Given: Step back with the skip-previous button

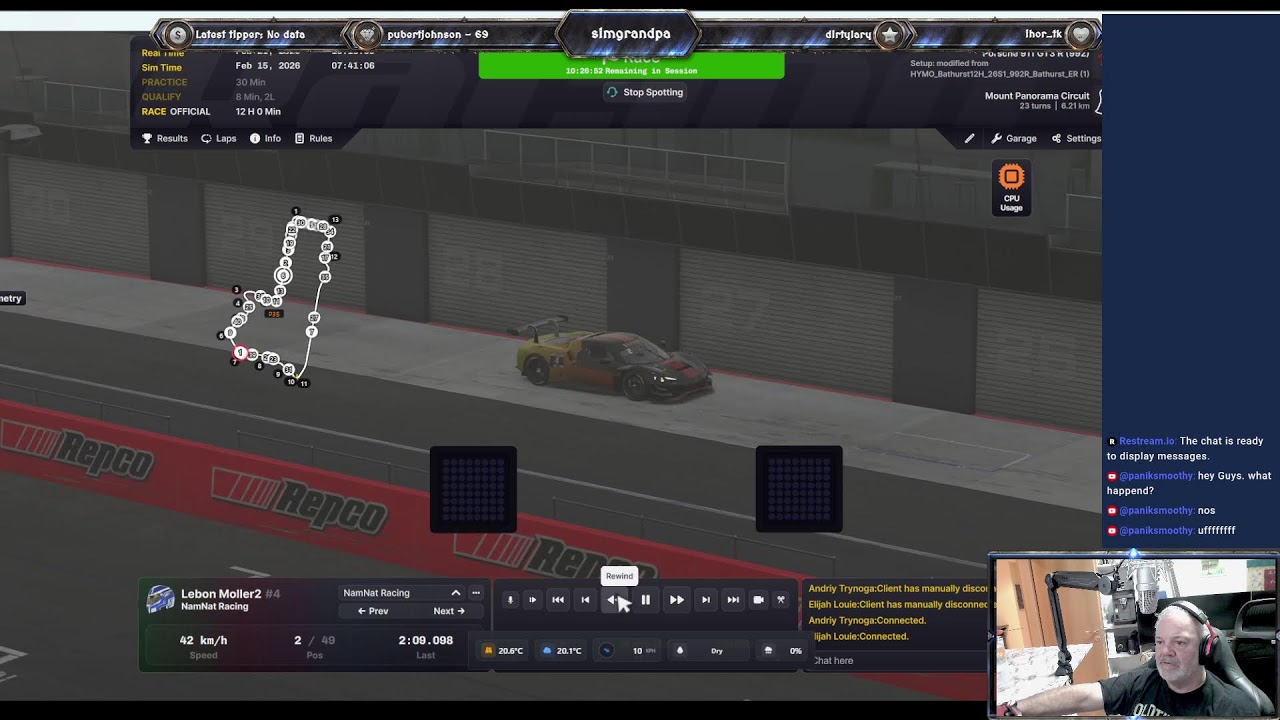Looking at the screenshot, I should [585, 600].
